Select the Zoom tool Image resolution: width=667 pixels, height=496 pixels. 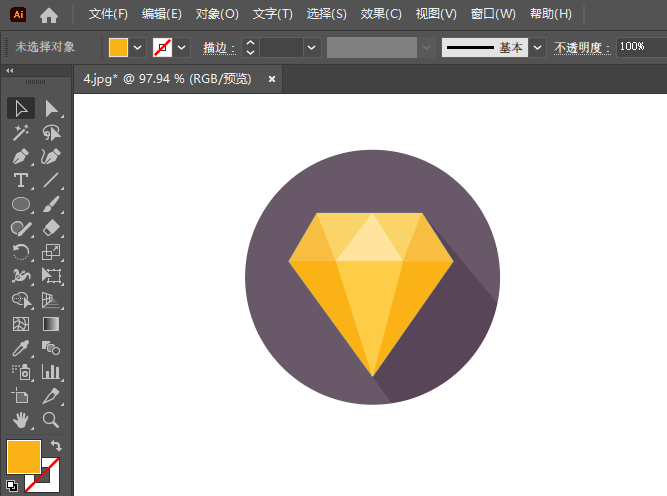[51, 420]
